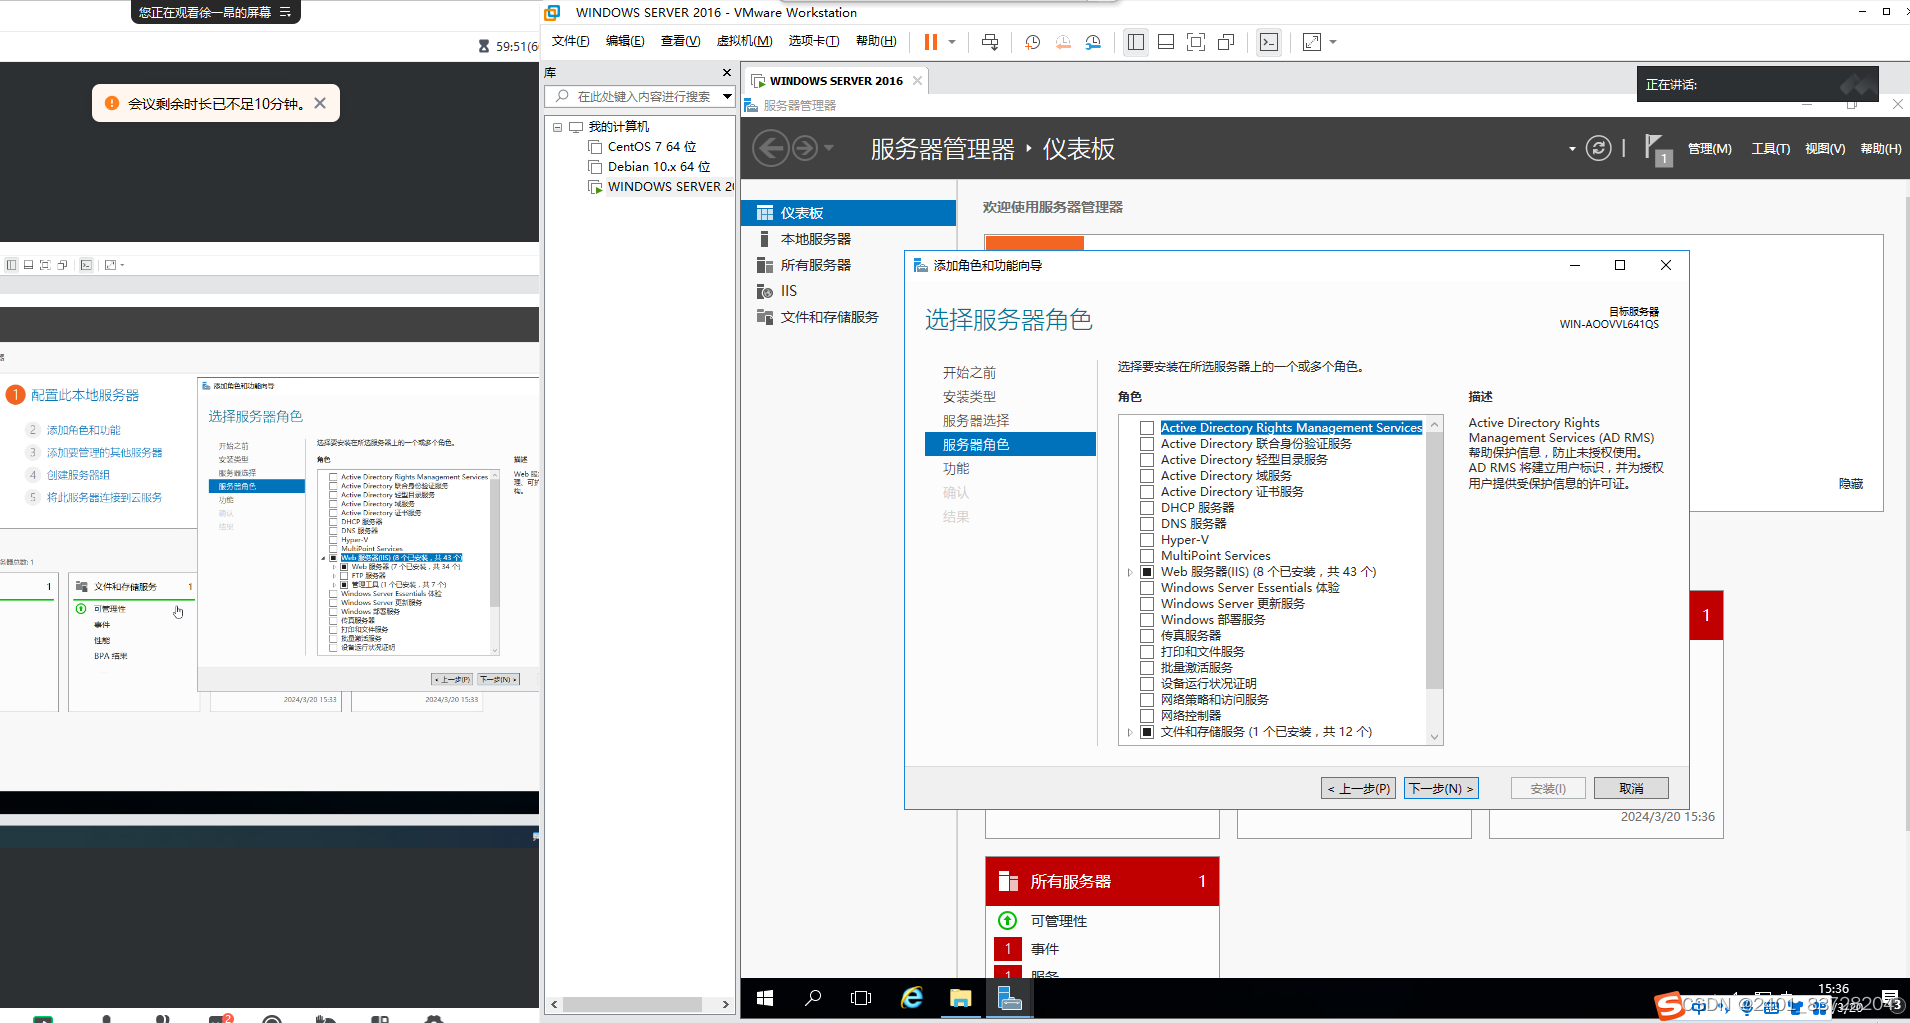This screenshot has height=1023, width=1910.
Task: Toggle the Web 服务器(IIS) role checkbox
Action: (x=1147, y=572)
